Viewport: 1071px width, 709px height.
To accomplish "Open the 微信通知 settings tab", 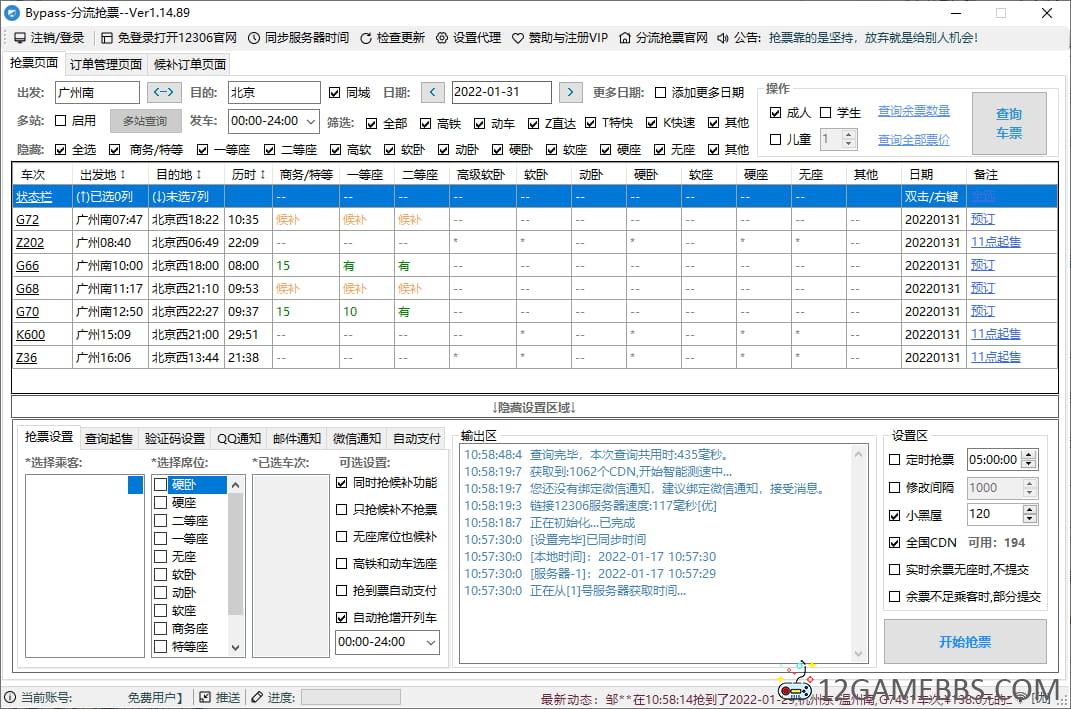I will [x=357, y=438].
